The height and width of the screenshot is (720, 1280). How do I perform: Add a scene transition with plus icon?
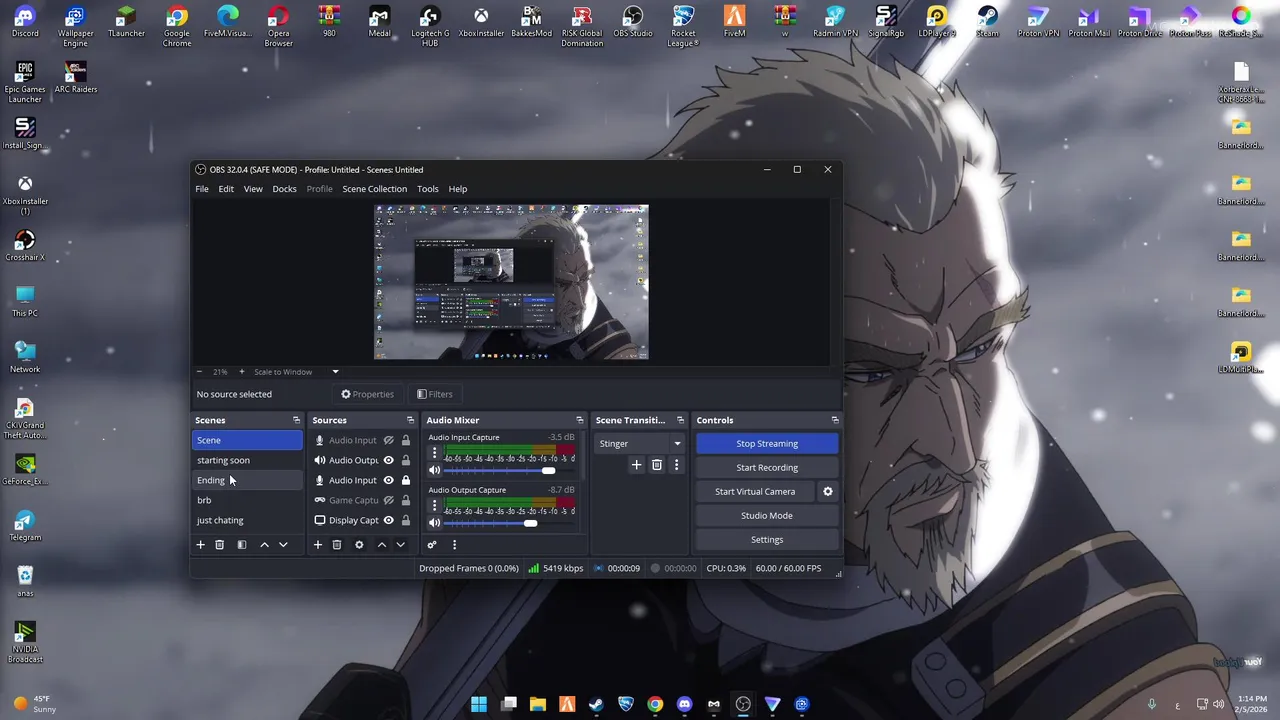click(x=636, y=465)
